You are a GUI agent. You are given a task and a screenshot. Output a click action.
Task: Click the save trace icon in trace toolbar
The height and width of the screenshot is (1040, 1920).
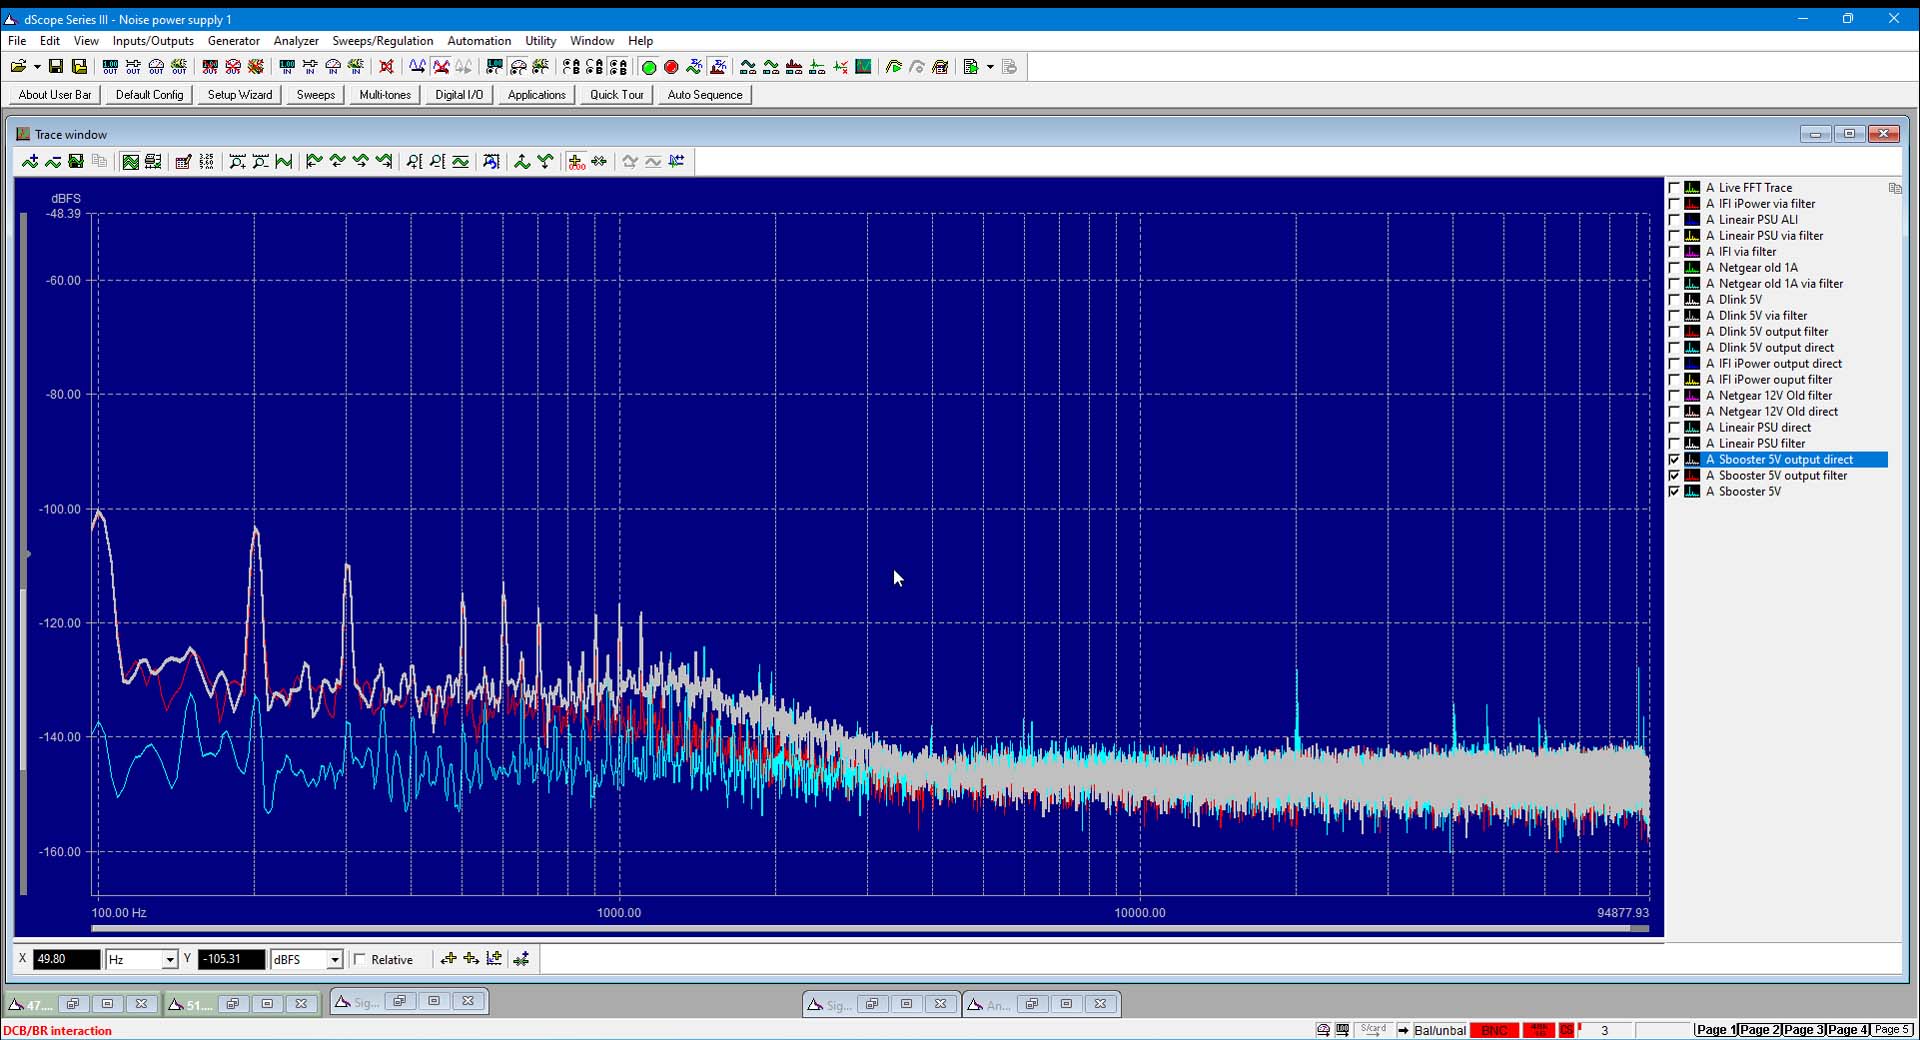coord(76,162)
